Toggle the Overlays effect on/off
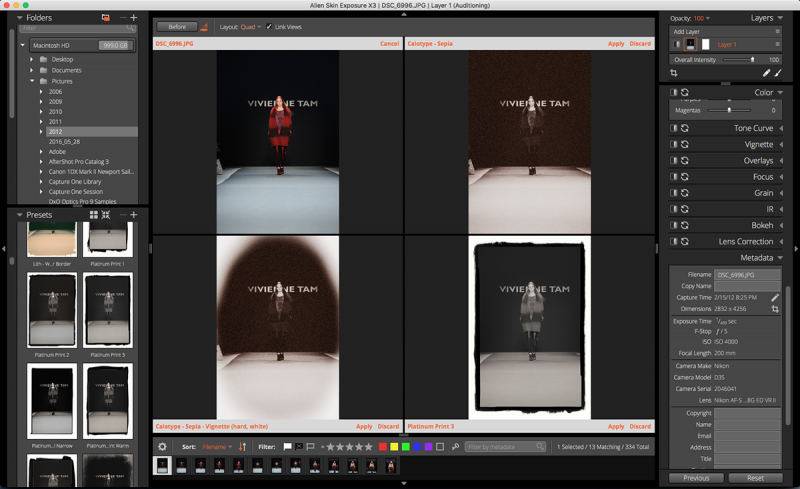The image size is (800, 489). [673, 160]
